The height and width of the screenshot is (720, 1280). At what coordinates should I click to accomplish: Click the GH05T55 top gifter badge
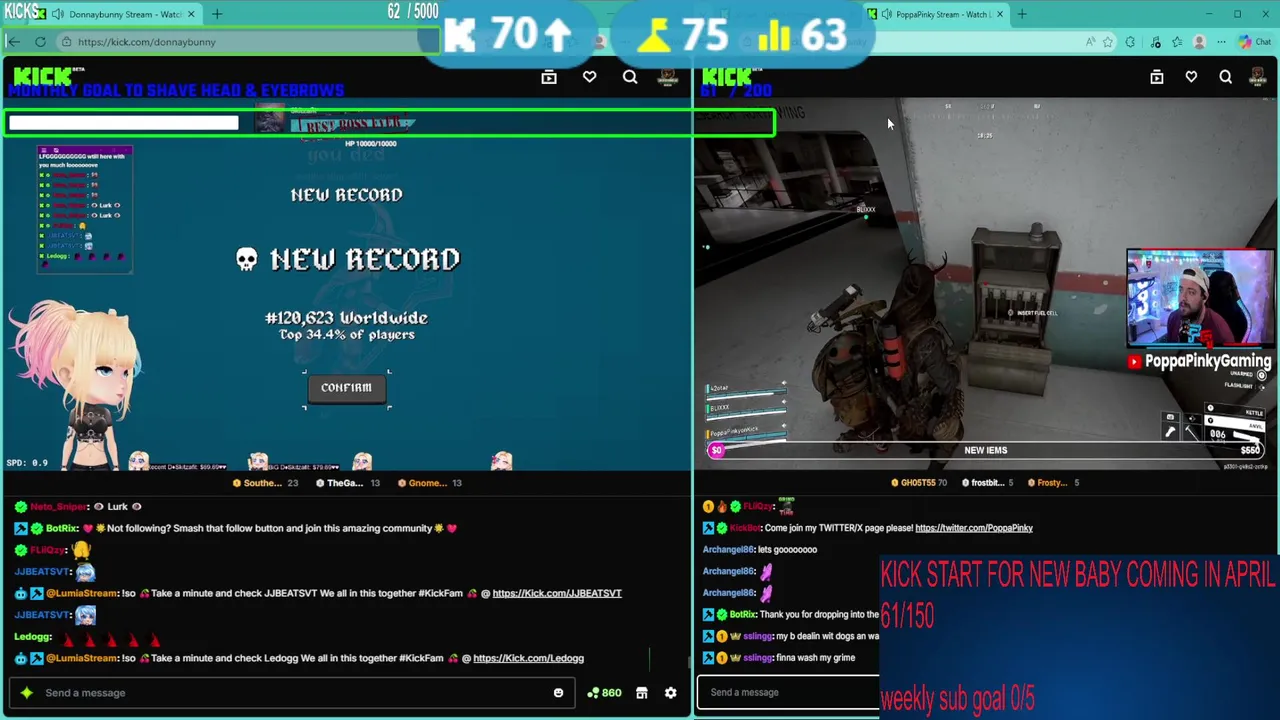pyautogui.click(x=919, y=483)
